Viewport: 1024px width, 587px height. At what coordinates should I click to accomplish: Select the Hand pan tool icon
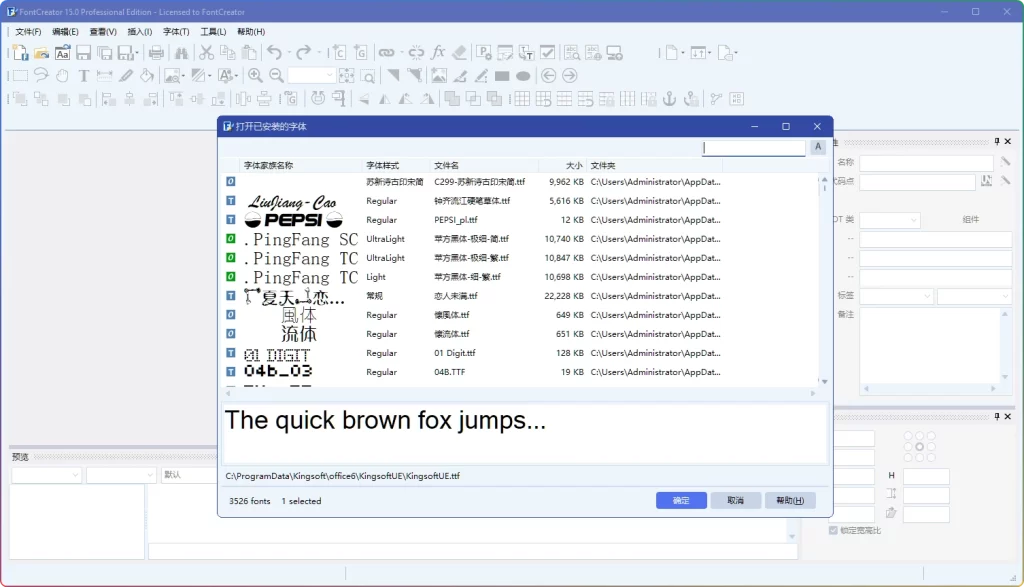[61, 75]
